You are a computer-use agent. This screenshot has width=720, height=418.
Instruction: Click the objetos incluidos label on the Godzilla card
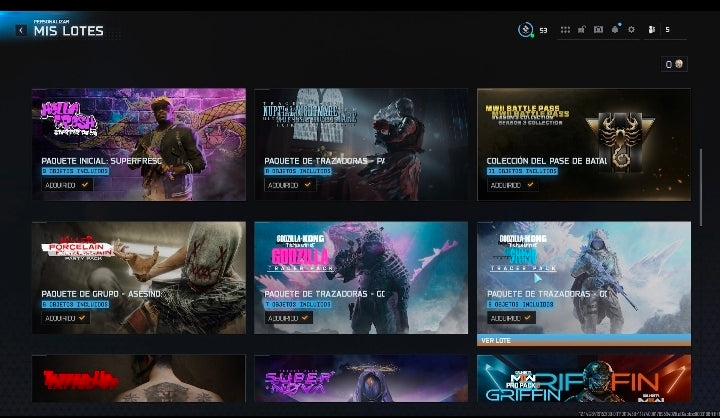pyautogui.click(x=298, y=304)
